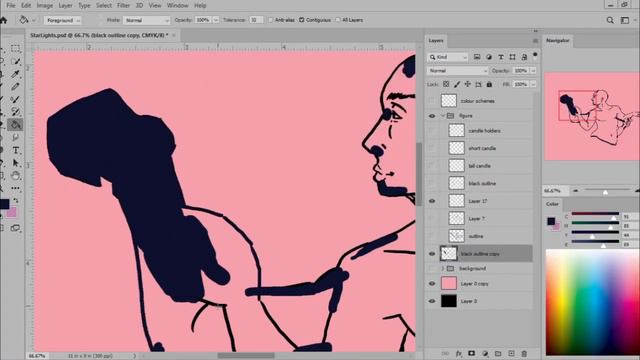
Task: Select the Eyedropper tool
Action: coord(16,74)
